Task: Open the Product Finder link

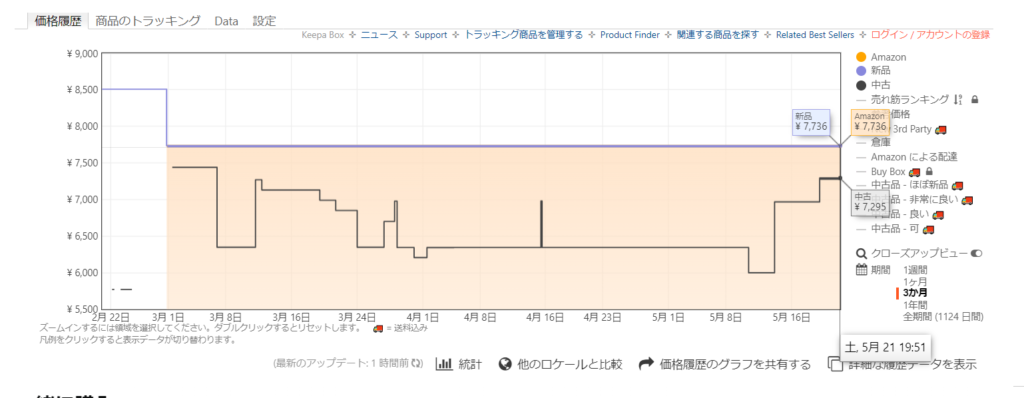Action: pos(630,35)
